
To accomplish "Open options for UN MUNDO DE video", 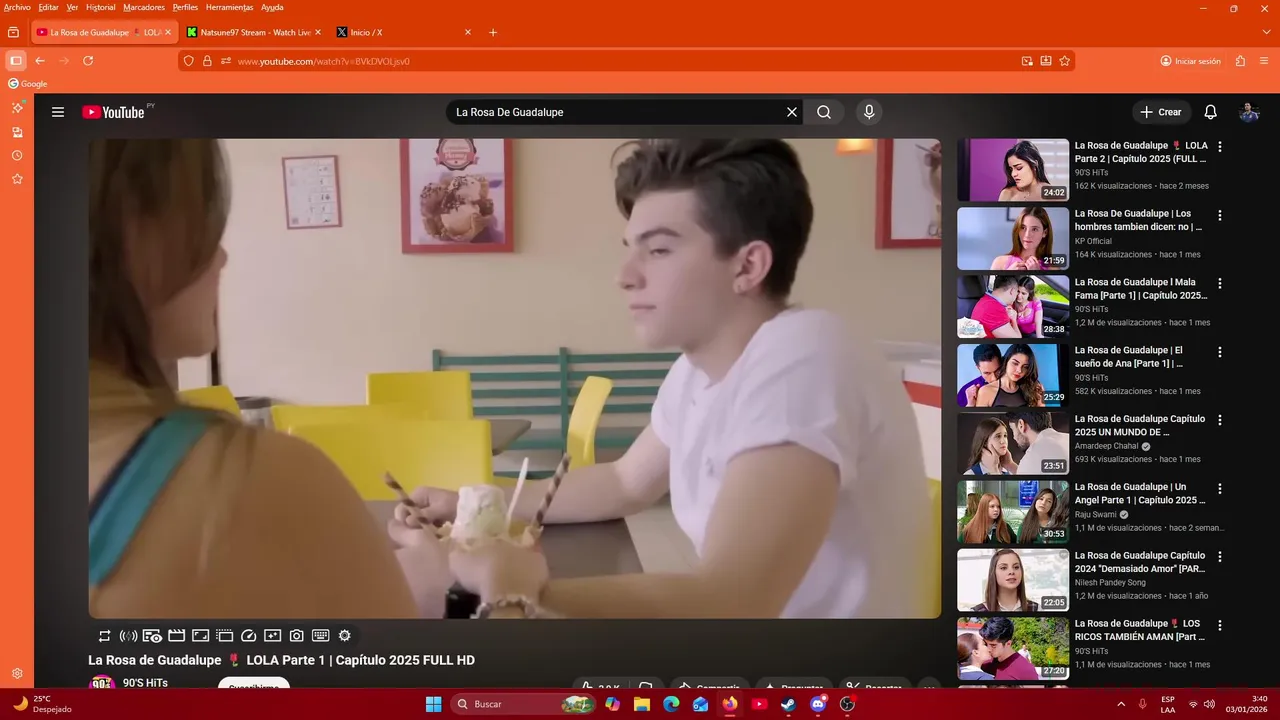I will click(1219, 420).
